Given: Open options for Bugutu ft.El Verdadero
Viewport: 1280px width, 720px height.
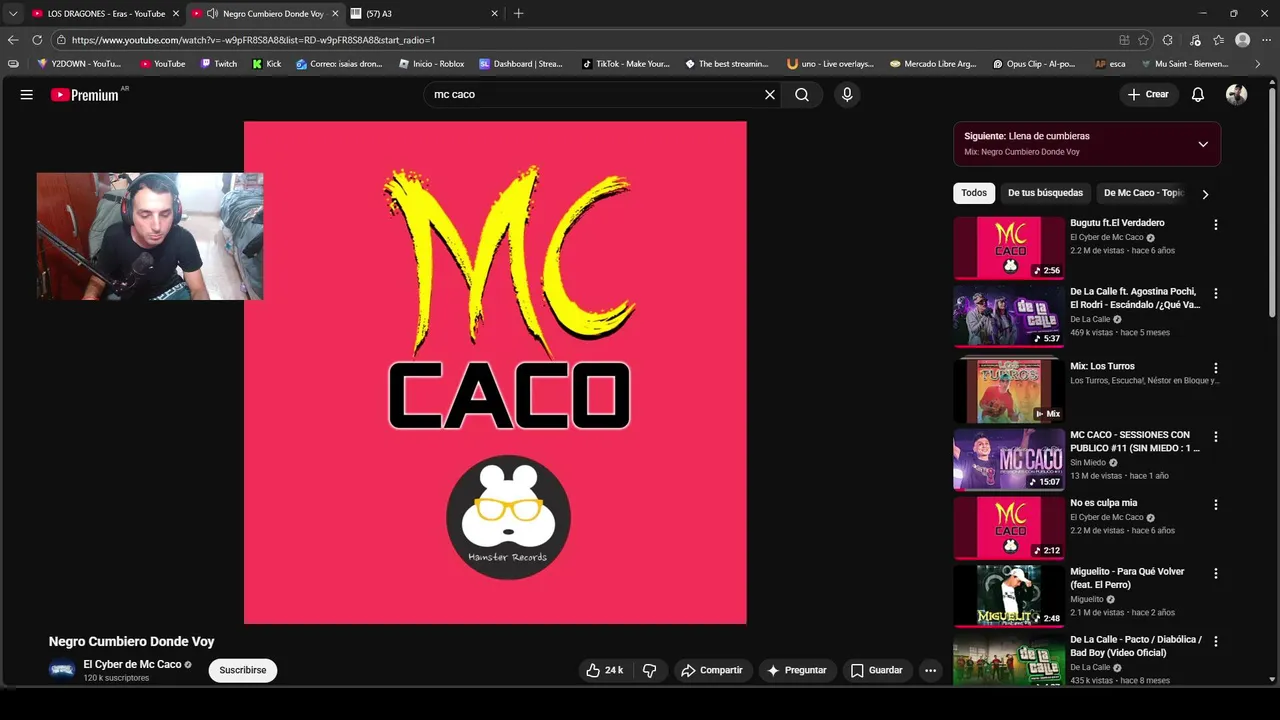Looking at the screenshot, I should 1216,225.
